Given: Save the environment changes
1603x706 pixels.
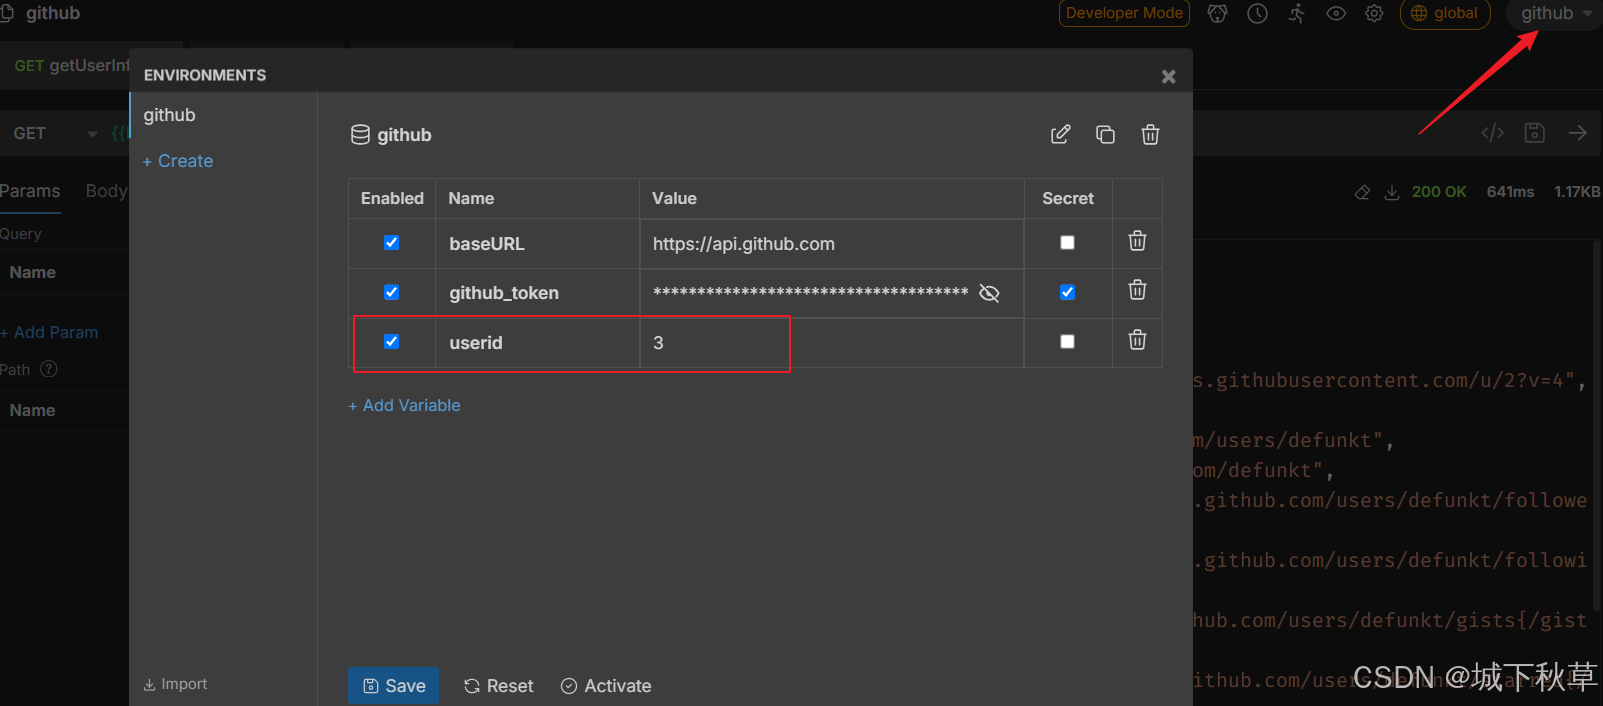Looking at the screenshot, I should 393,686.
